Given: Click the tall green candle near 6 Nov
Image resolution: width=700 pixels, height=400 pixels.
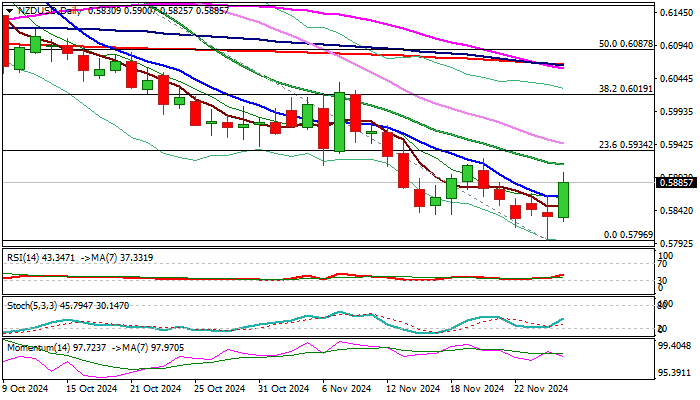Looking at the screenshot, I should pyautogui.click(x=339, y=122).
